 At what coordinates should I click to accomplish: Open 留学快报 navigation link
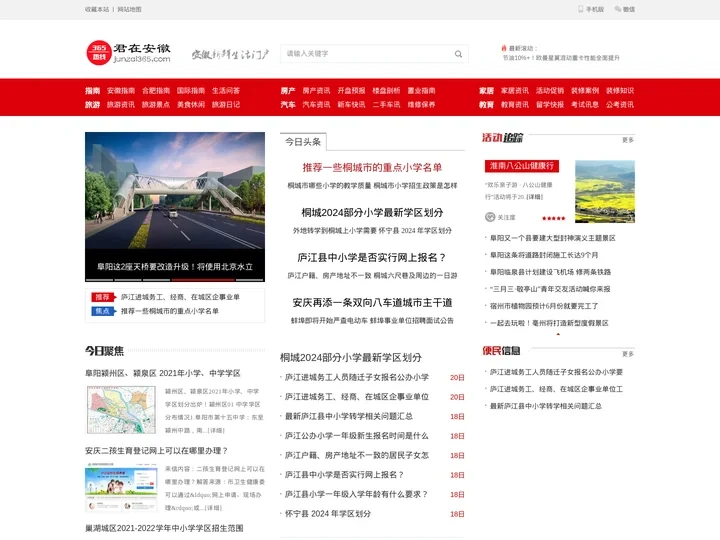(550, 105)
